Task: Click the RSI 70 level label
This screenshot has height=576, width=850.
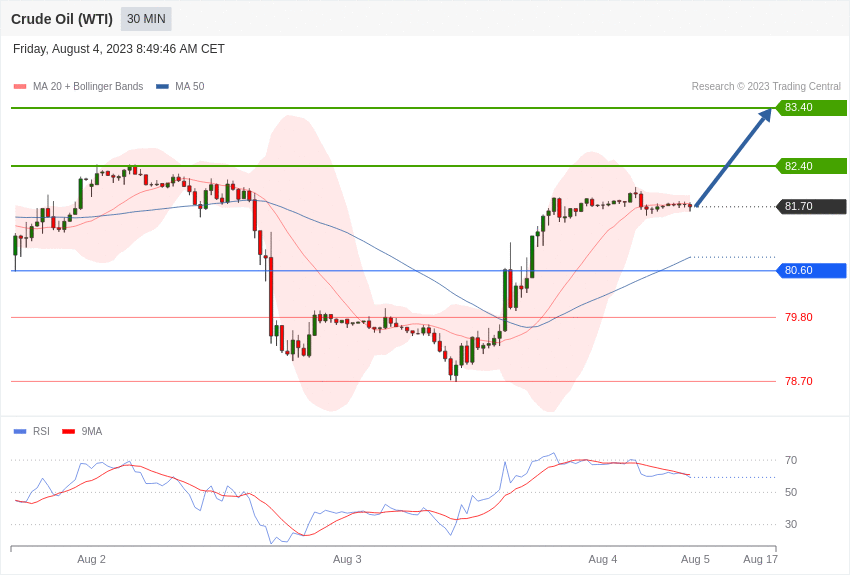Action: tap(791, 460)
